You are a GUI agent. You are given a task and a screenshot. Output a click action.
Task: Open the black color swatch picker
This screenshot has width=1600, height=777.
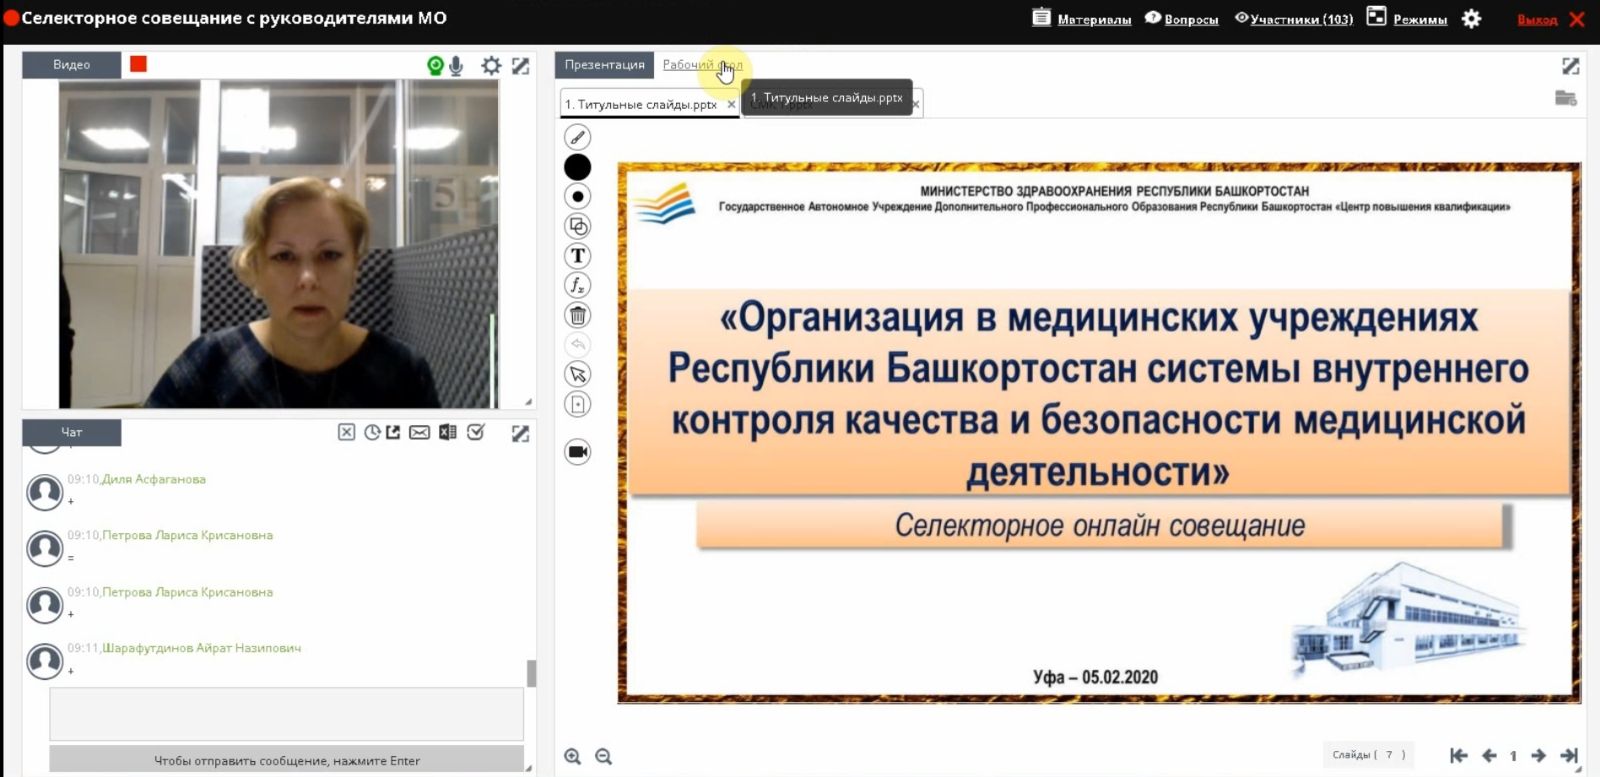pos(577,167)
